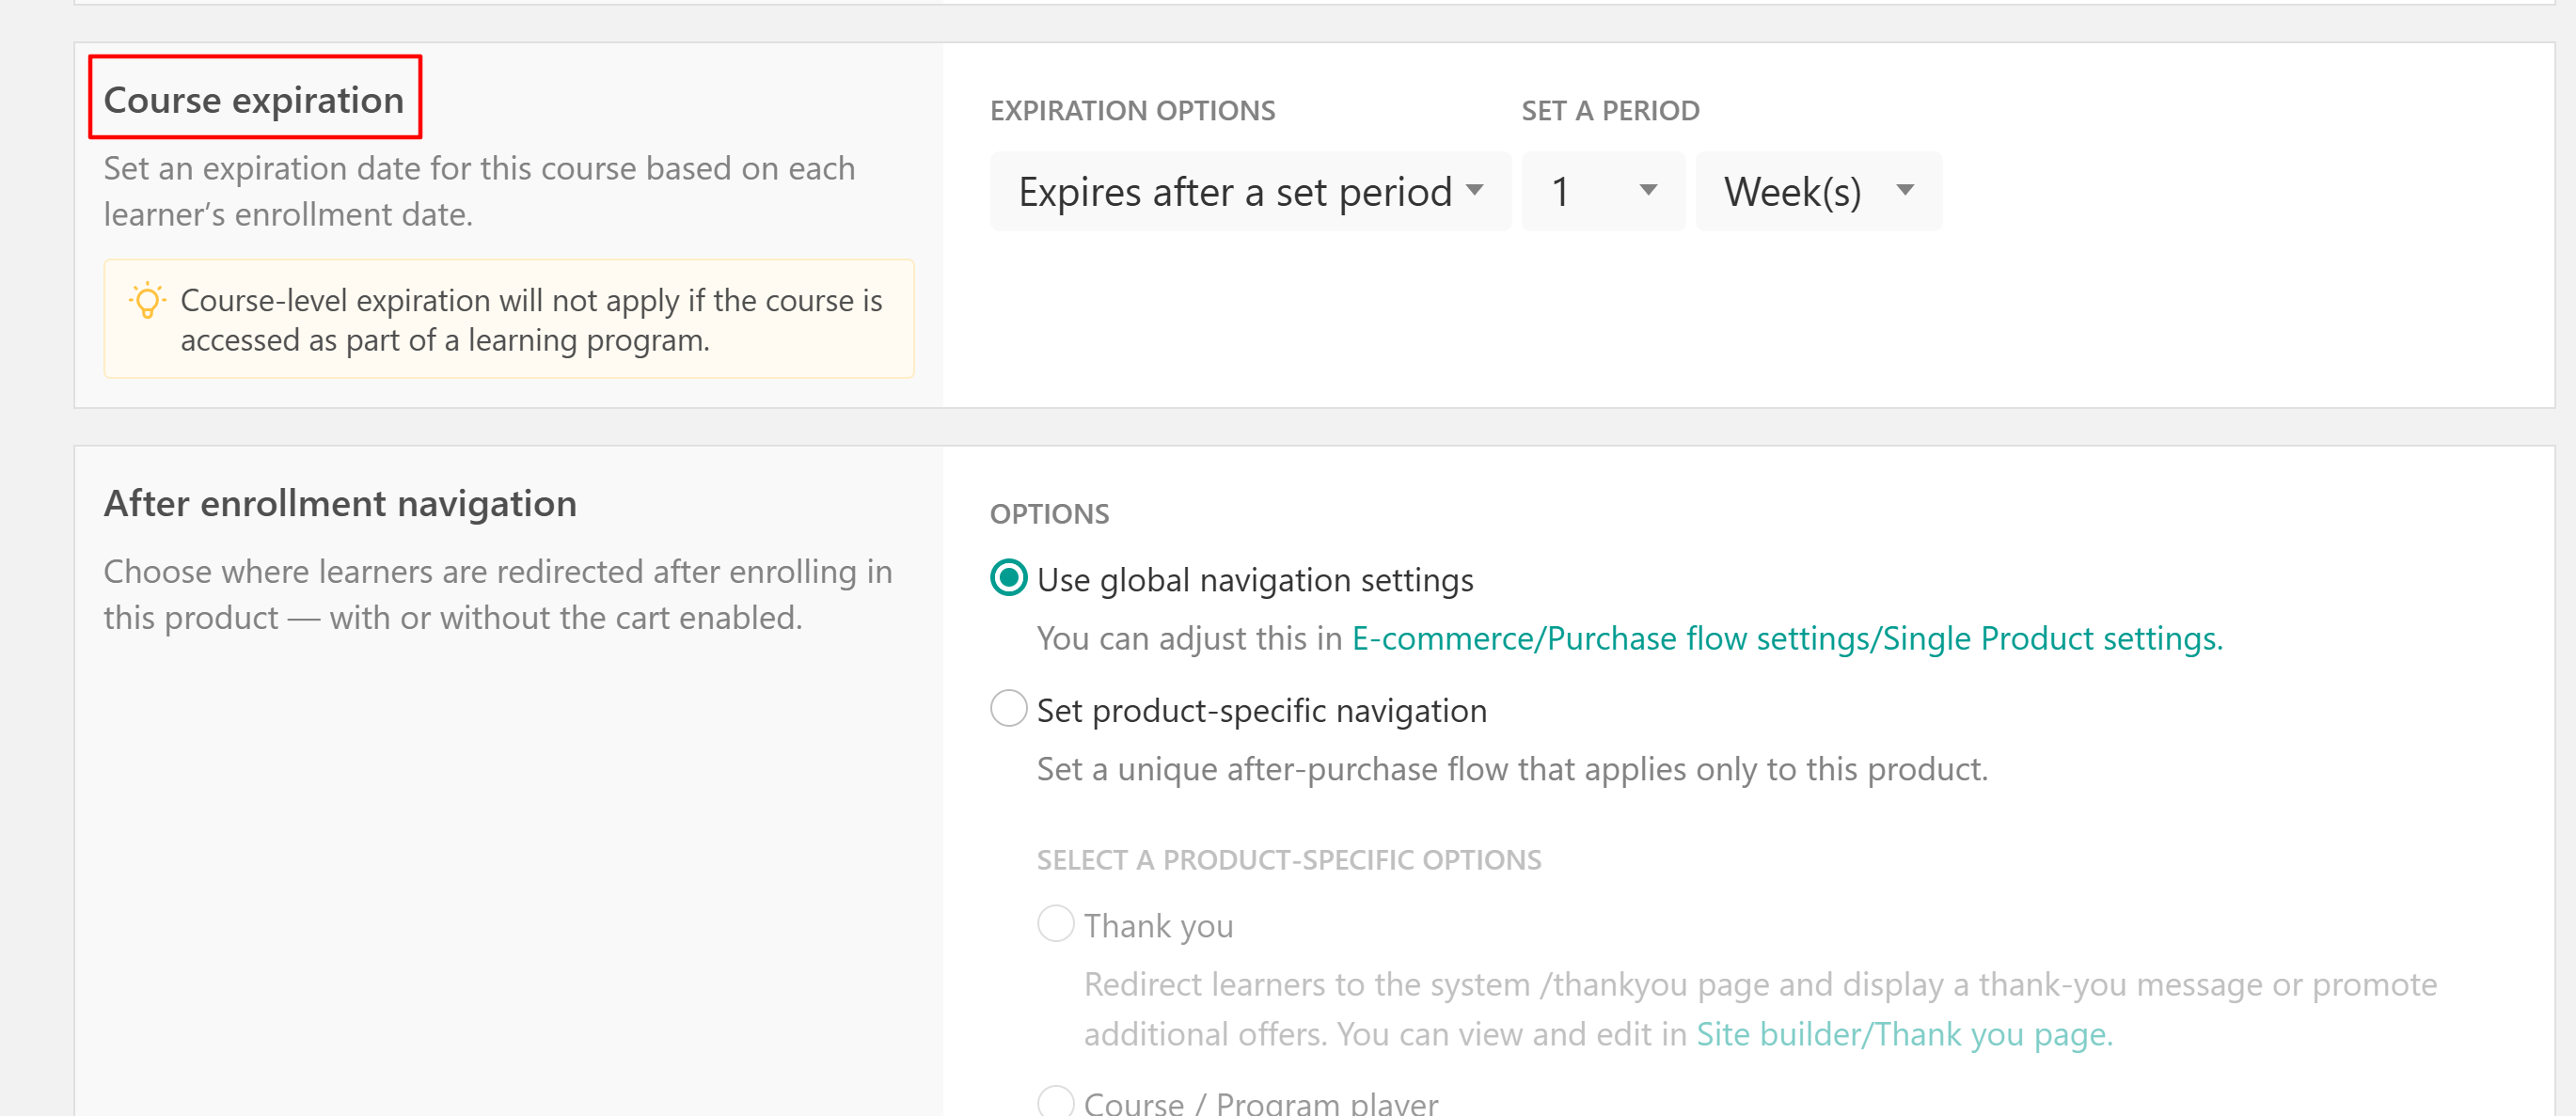Click the Course expiration heading
This screenshot has height=1116, width=2576.
[254, 100]
